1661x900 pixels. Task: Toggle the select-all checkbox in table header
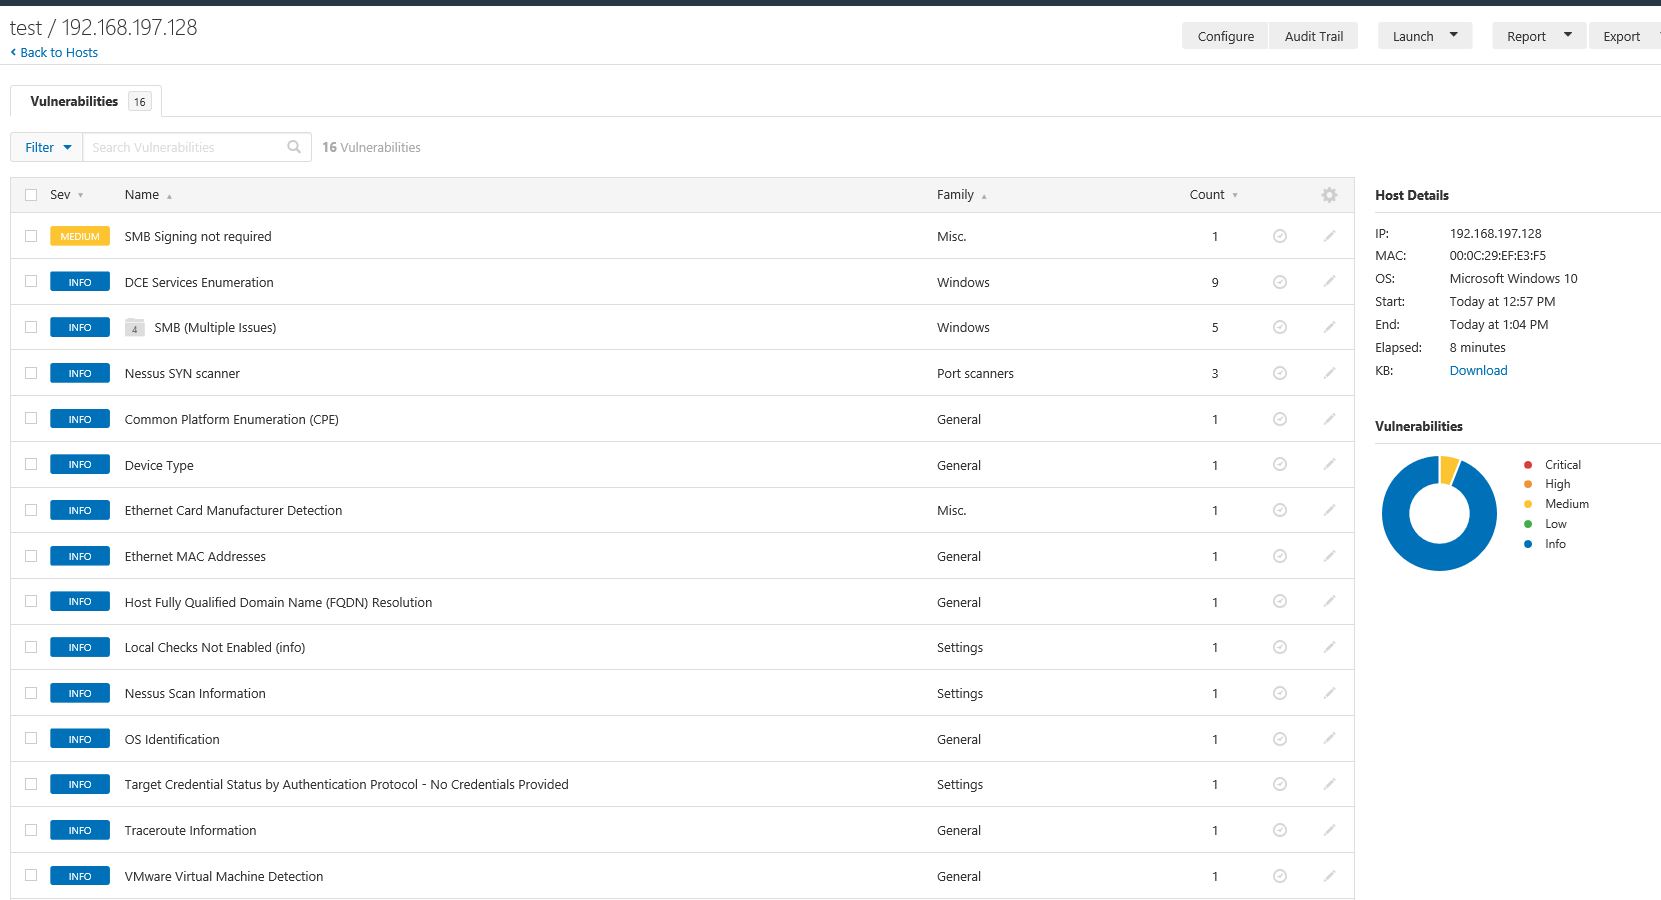pyautogui.click(x=31, y=195)
